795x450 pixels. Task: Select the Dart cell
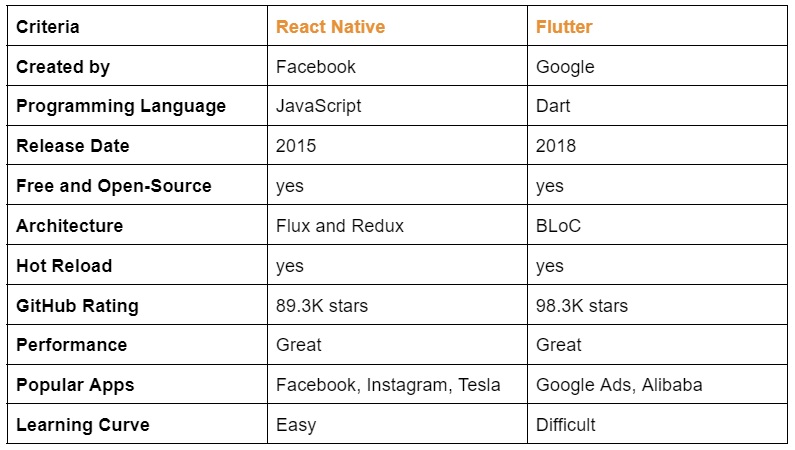pos(657,105)
